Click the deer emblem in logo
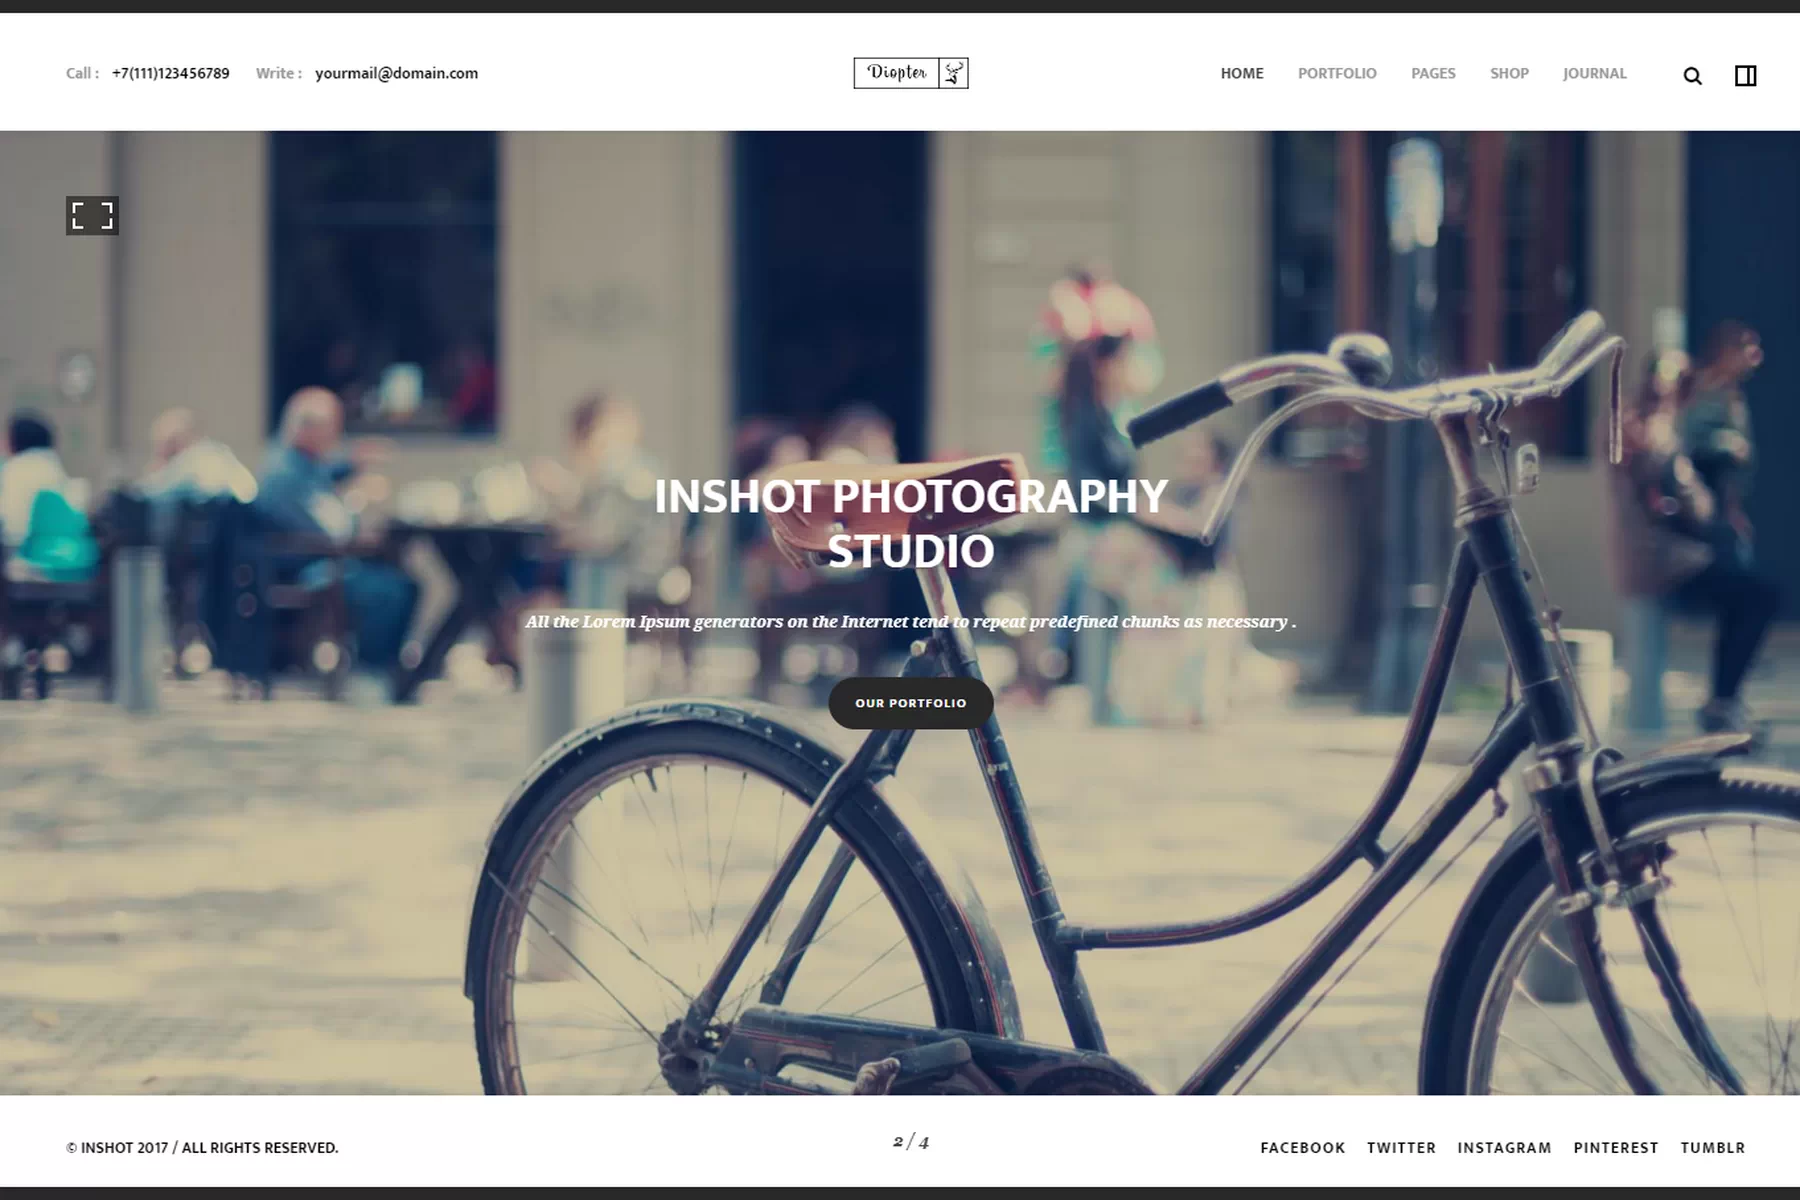Viewport: 1800px width, 1200px height. [x=954, y=73]
